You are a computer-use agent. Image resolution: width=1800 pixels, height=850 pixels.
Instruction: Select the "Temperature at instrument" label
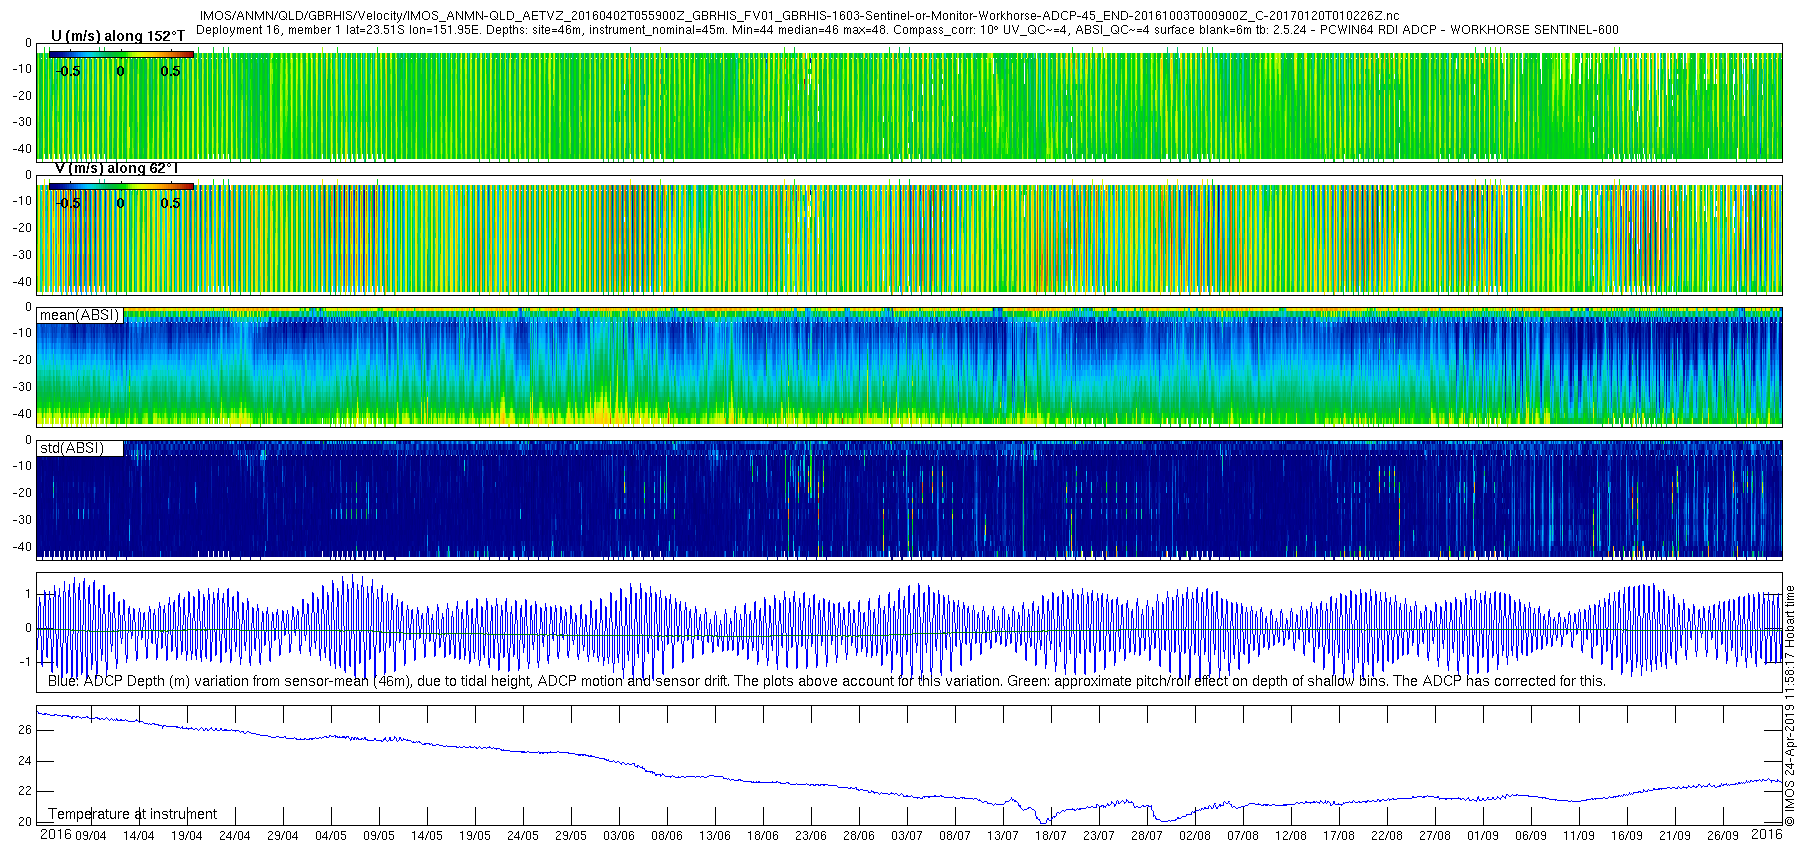pyautogui.click(x=132, y=814)
